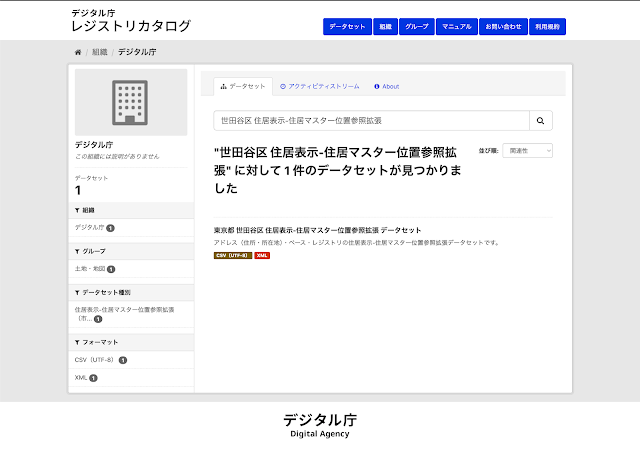Go to home via breadcrumb house icon
This screenshot has width=640, height=449.
pyautogui.click(x=78, y=52)
